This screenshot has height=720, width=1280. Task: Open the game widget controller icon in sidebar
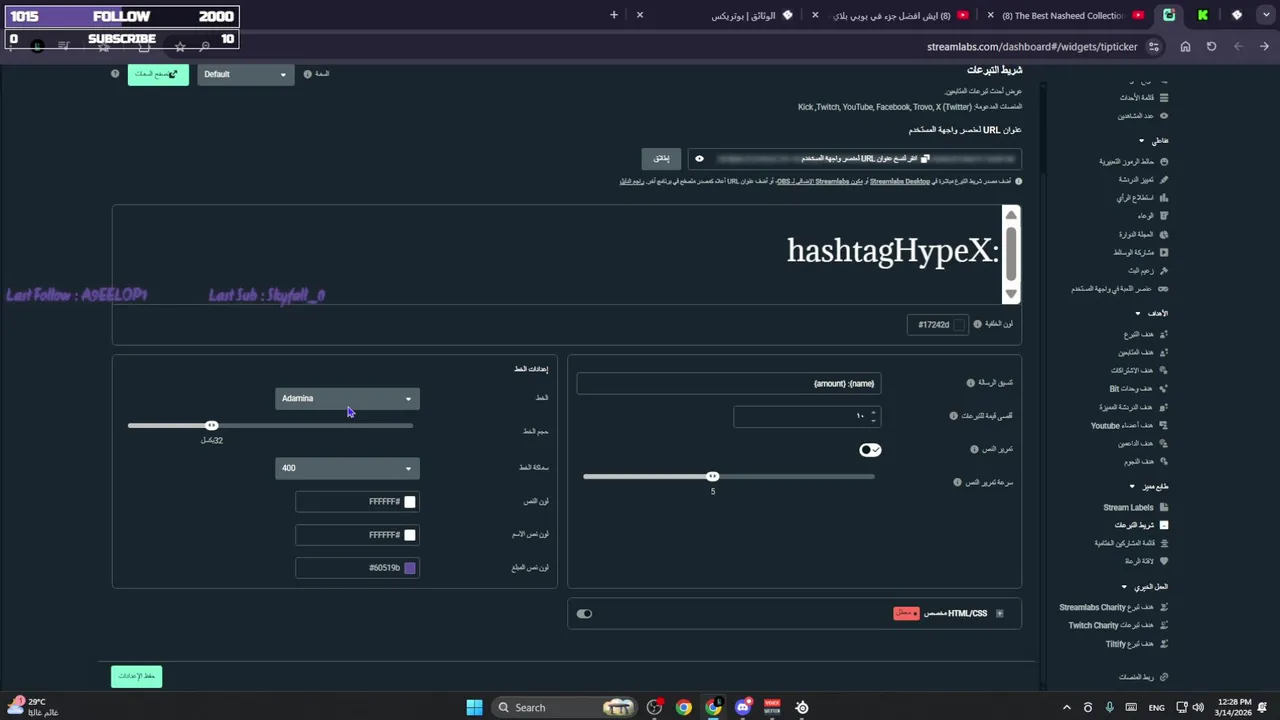pyautogui.click(x=1164, y=289)
